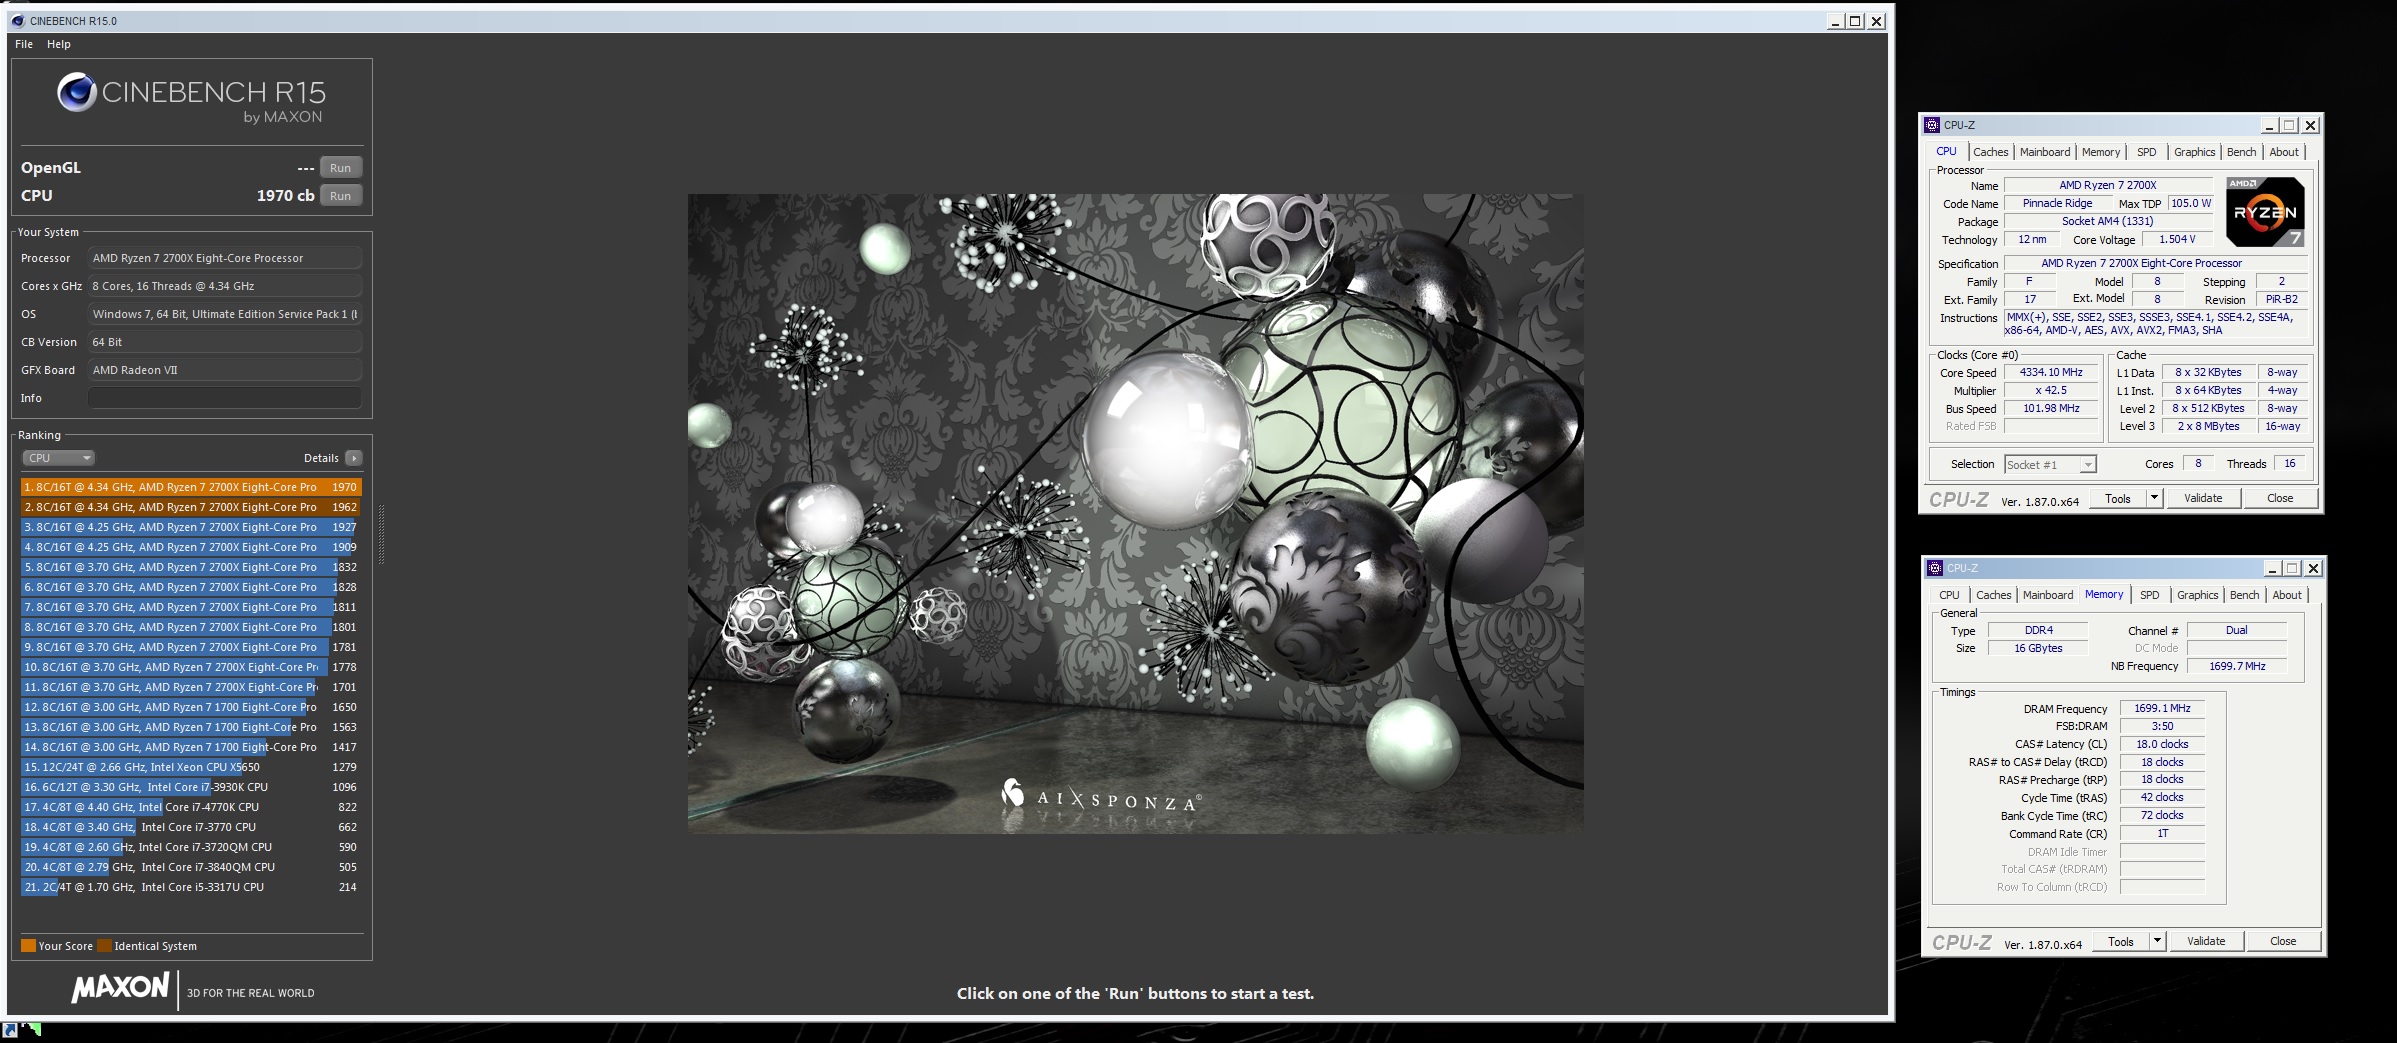2397x1043 pixels.
Task: Maximize the Cinebench window
Action: (1855, 21)
